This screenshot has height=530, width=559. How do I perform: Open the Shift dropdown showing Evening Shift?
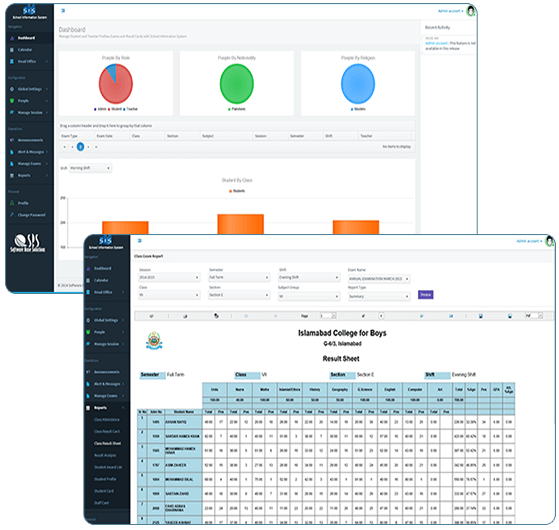[309, 277]
